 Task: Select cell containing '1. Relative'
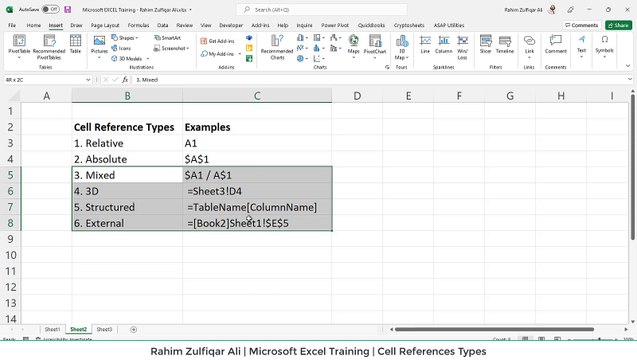coord(127,143)
